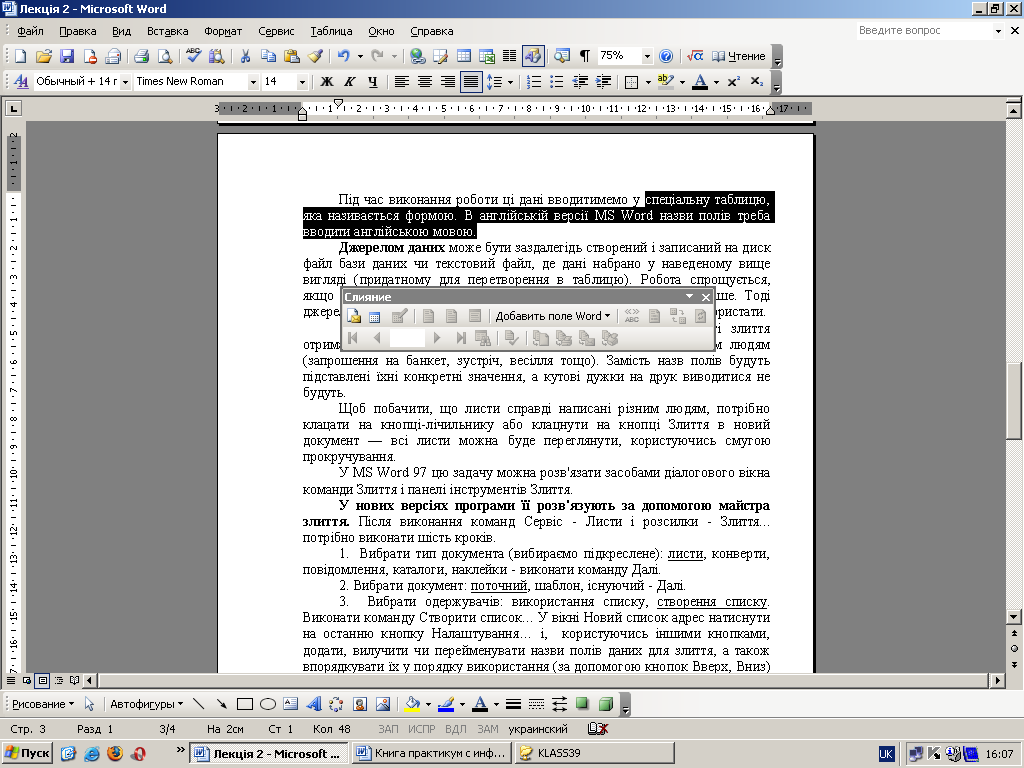Screen dimensions: 1024x768
Task: Pick fill color in drawing toolbar
Action: tap(412, 704)
